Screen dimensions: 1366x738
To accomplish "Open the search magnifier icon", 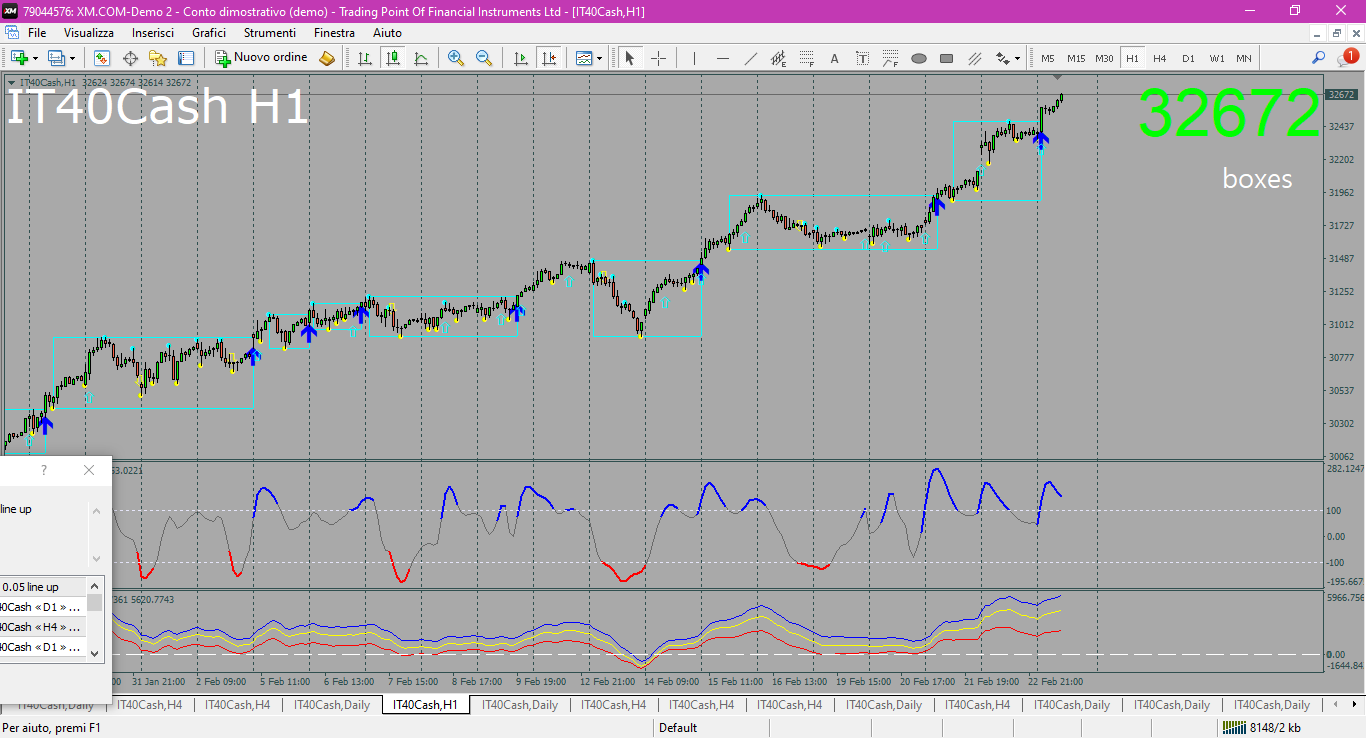I will point(1319,58).
